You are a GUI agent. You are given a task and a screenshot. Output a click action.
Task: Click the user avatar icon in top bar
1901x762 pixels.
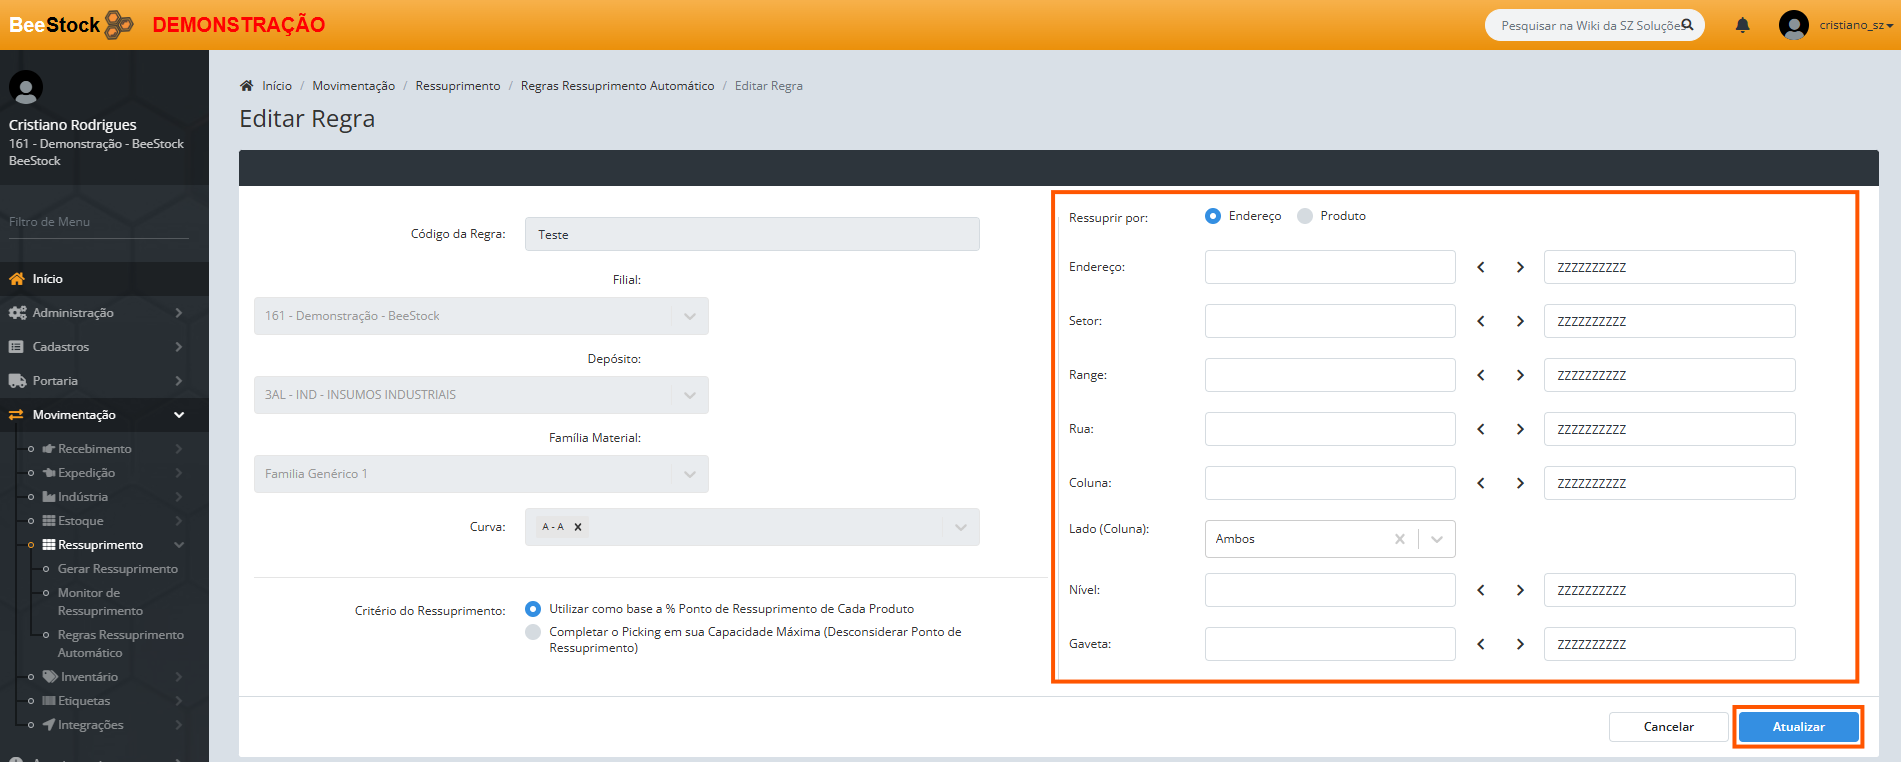[x=1793, y=25]
